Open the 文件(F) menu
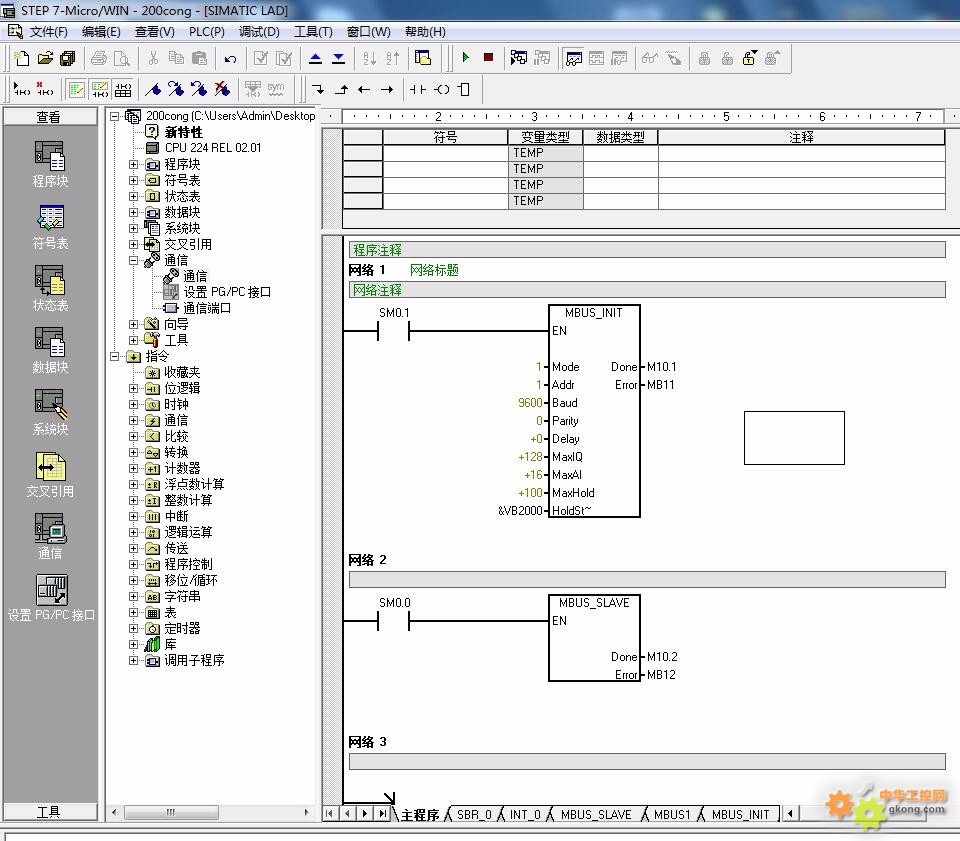The width and height of the screenshot is (960, 841). pos(48,32)
